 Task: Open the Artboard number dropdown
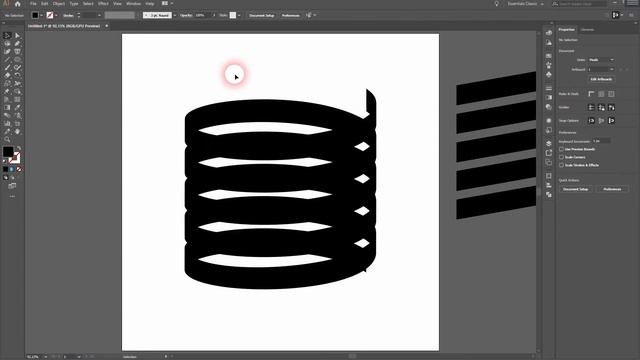pyautogui.click(x=601, y=69)
